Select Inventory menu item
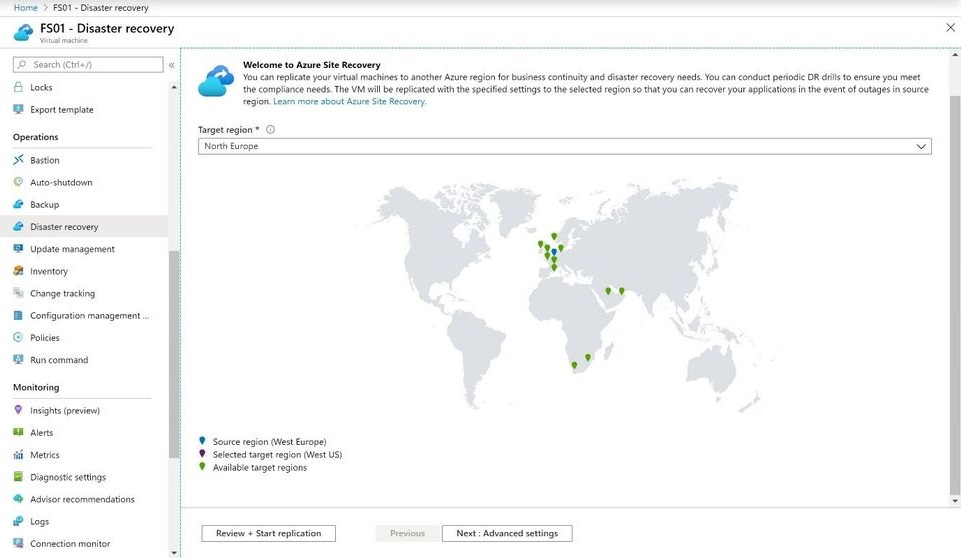This screenshot has width=961, height=558. point(49,271)
